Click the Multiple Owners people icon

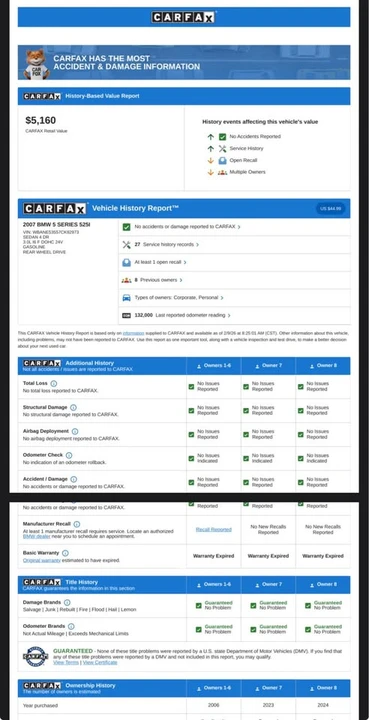(223, 173)
